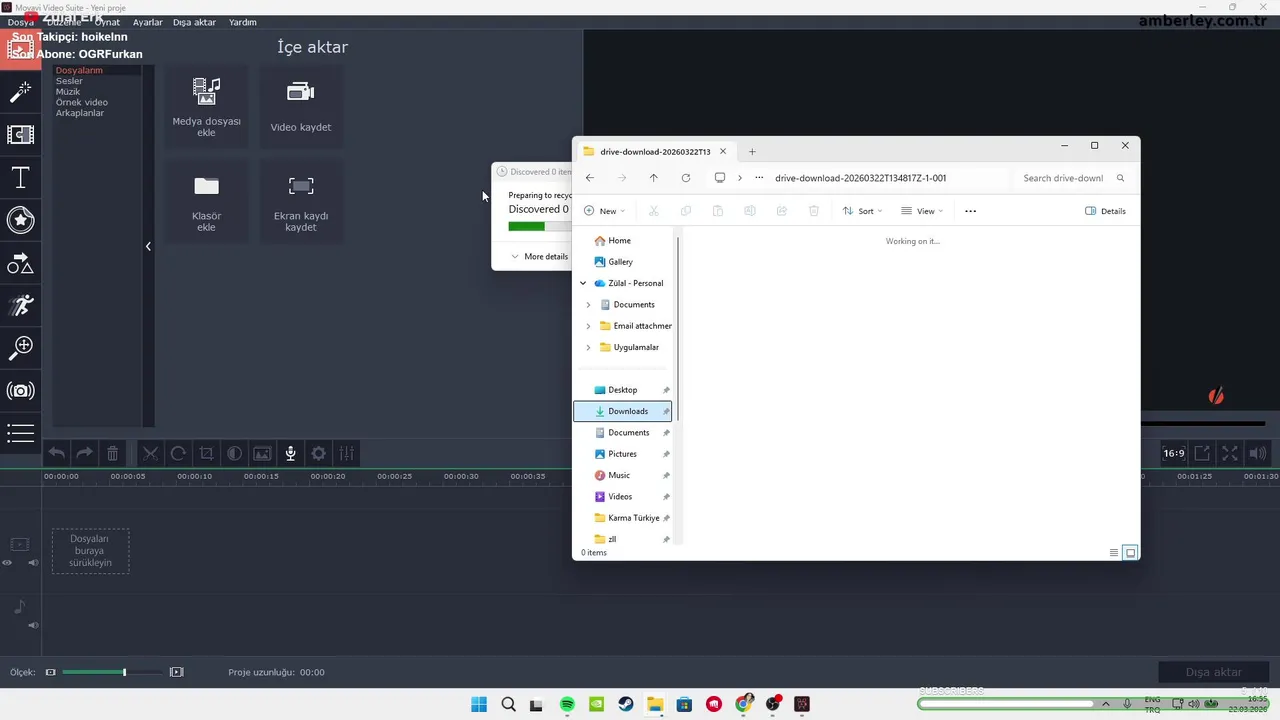The width and height of the screenshot is (1280, 720).
Task: Expand More details in the progress dialog
Action: pyautogui.click(x=539, y=257)
